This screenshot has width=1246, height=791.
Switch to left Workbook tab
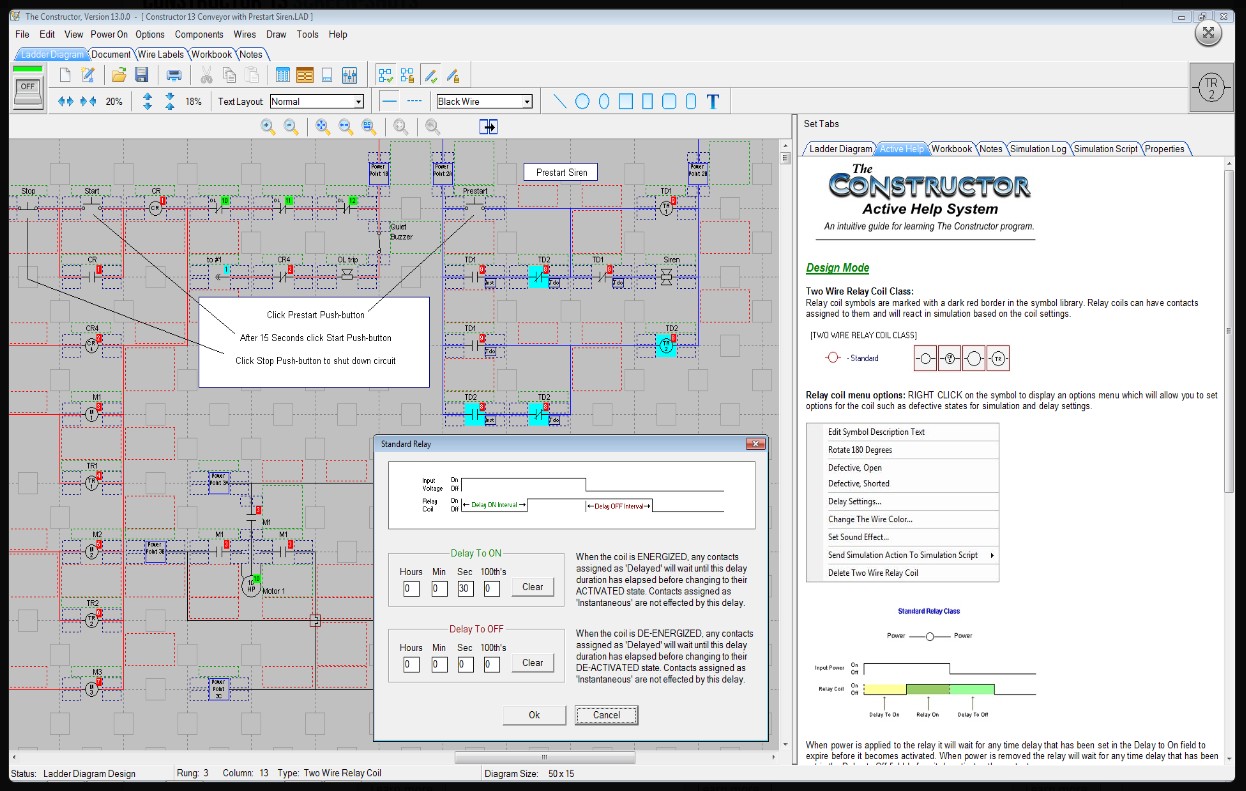pyautogui.click(x=211, y=54)
